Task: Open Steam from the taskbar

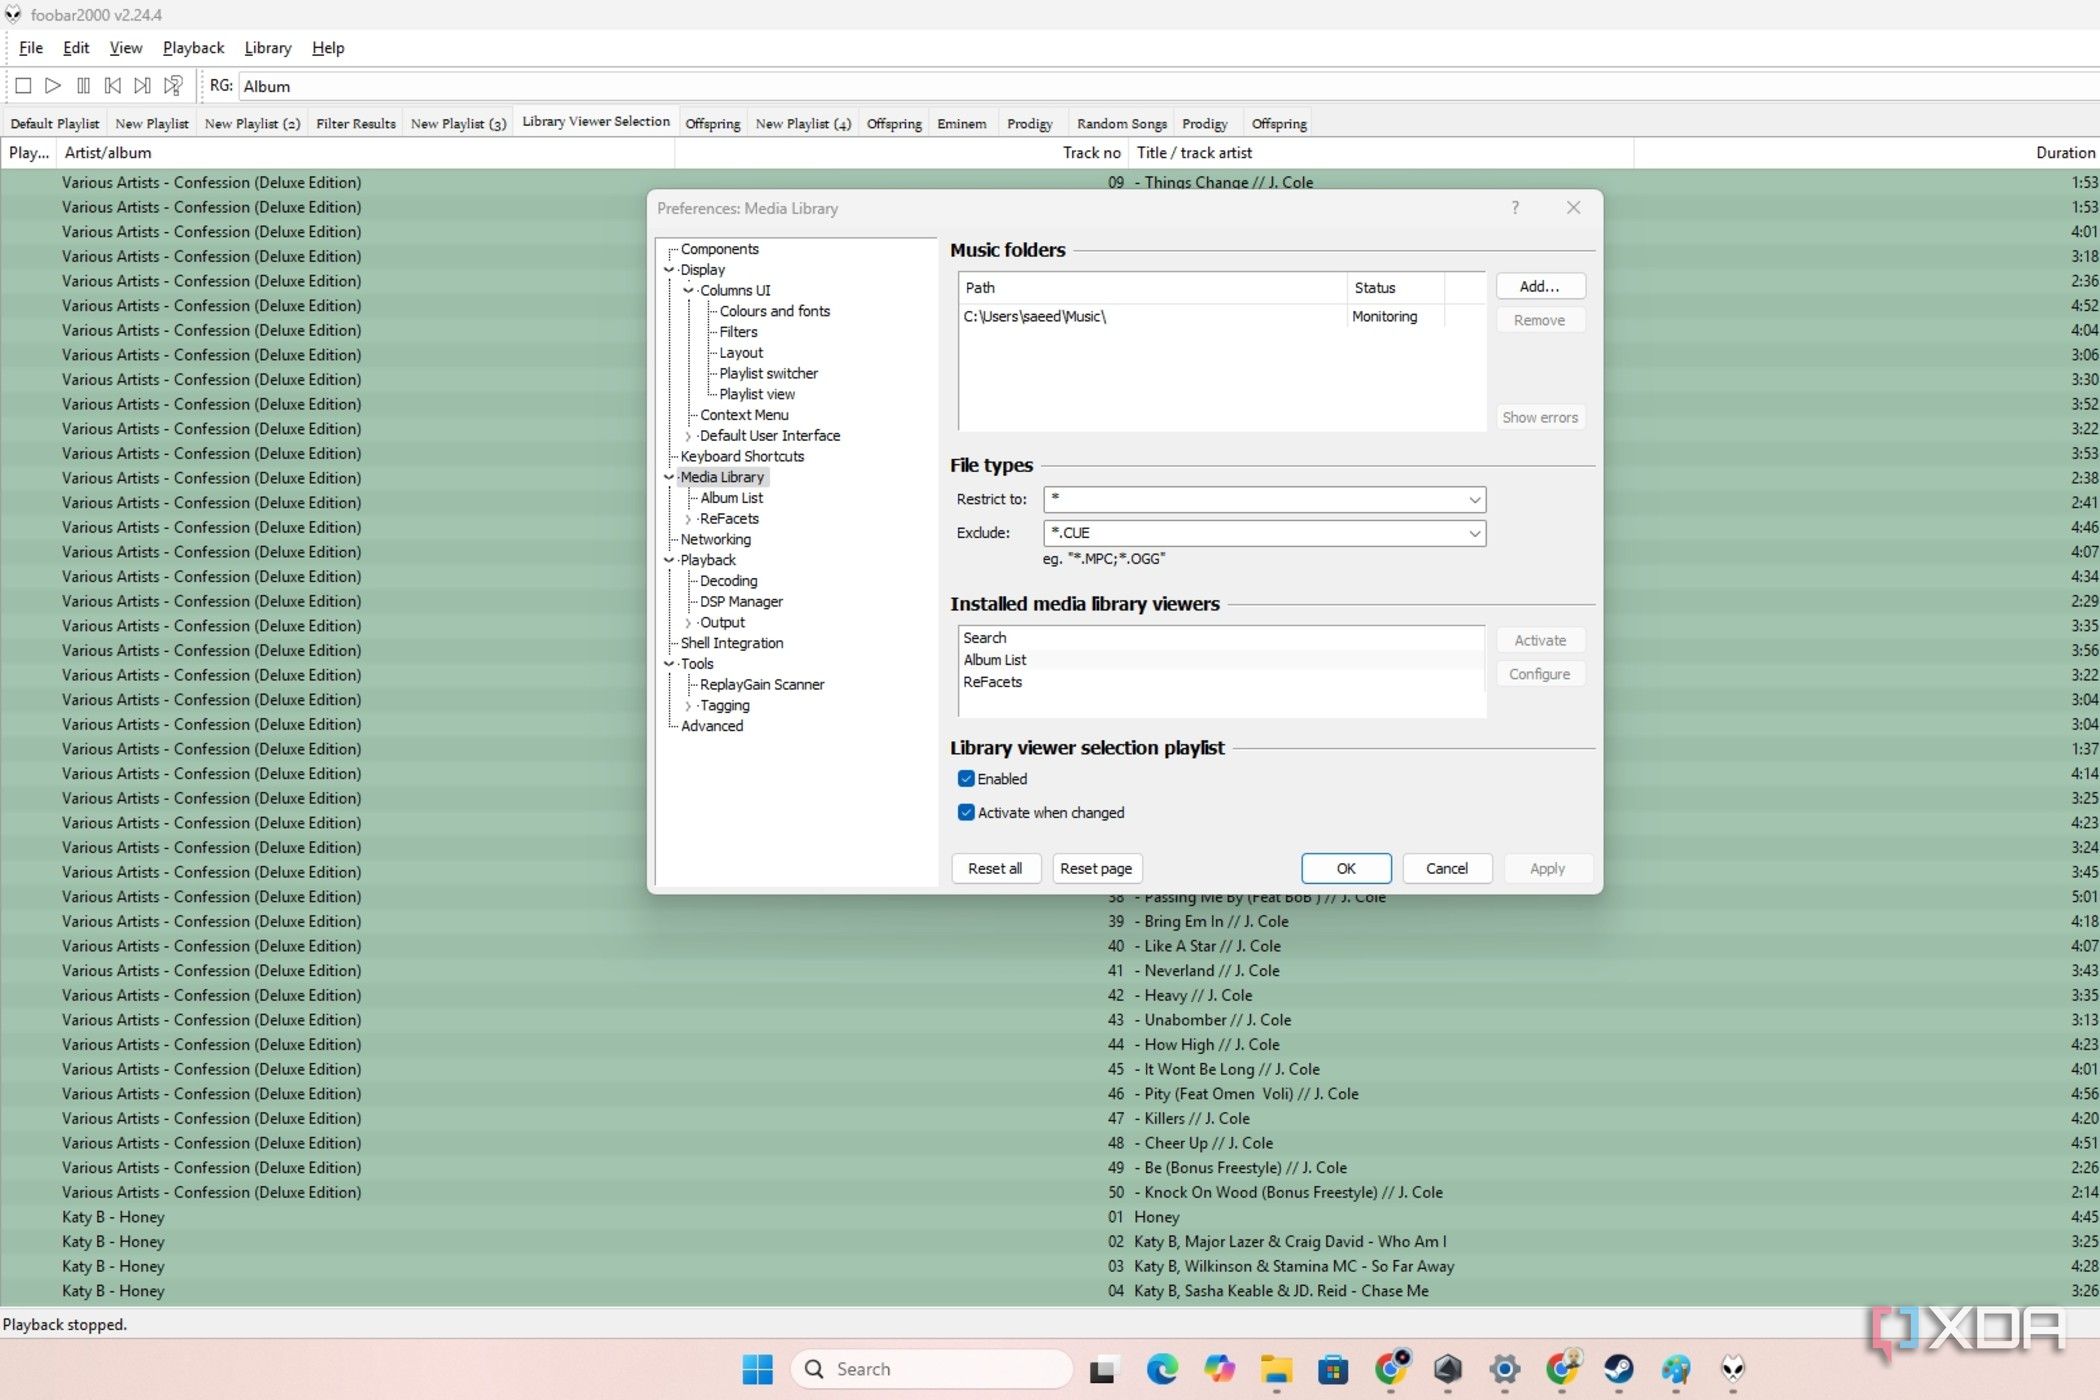Action: [x=1619, y=1369]
